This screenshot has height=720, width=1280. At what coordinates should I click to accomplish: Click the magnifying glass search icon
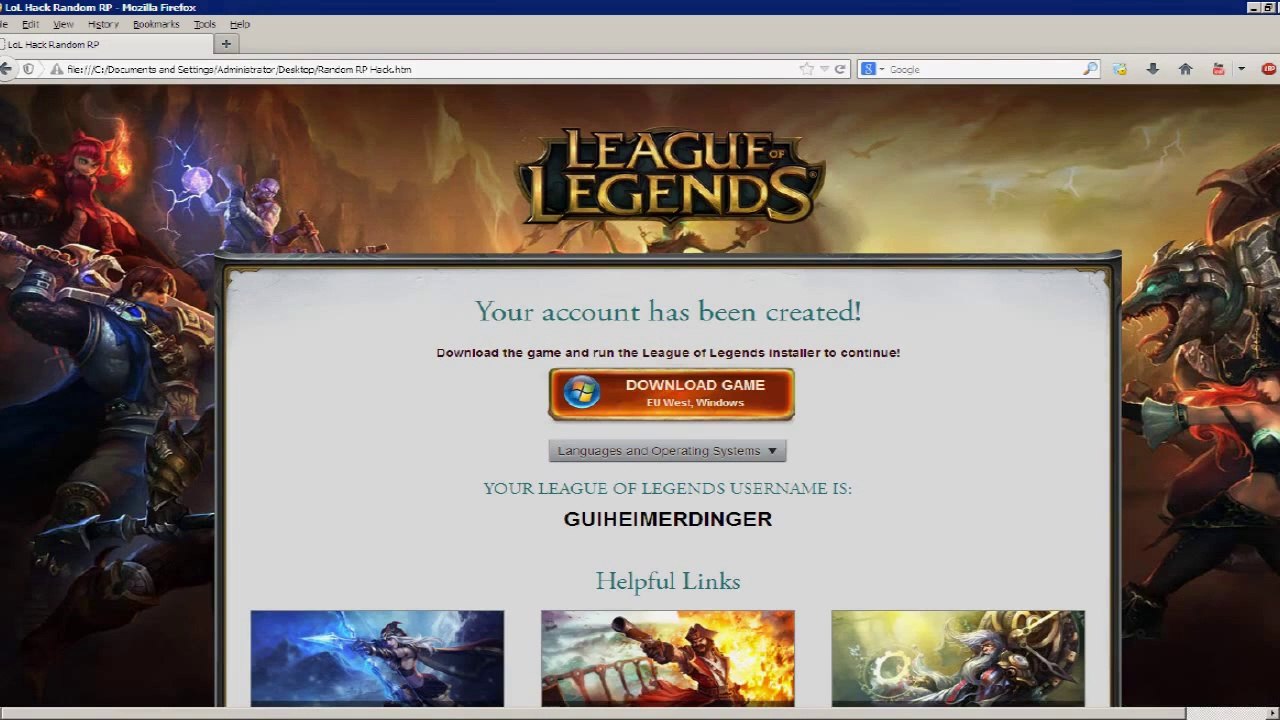point(1090,69)
